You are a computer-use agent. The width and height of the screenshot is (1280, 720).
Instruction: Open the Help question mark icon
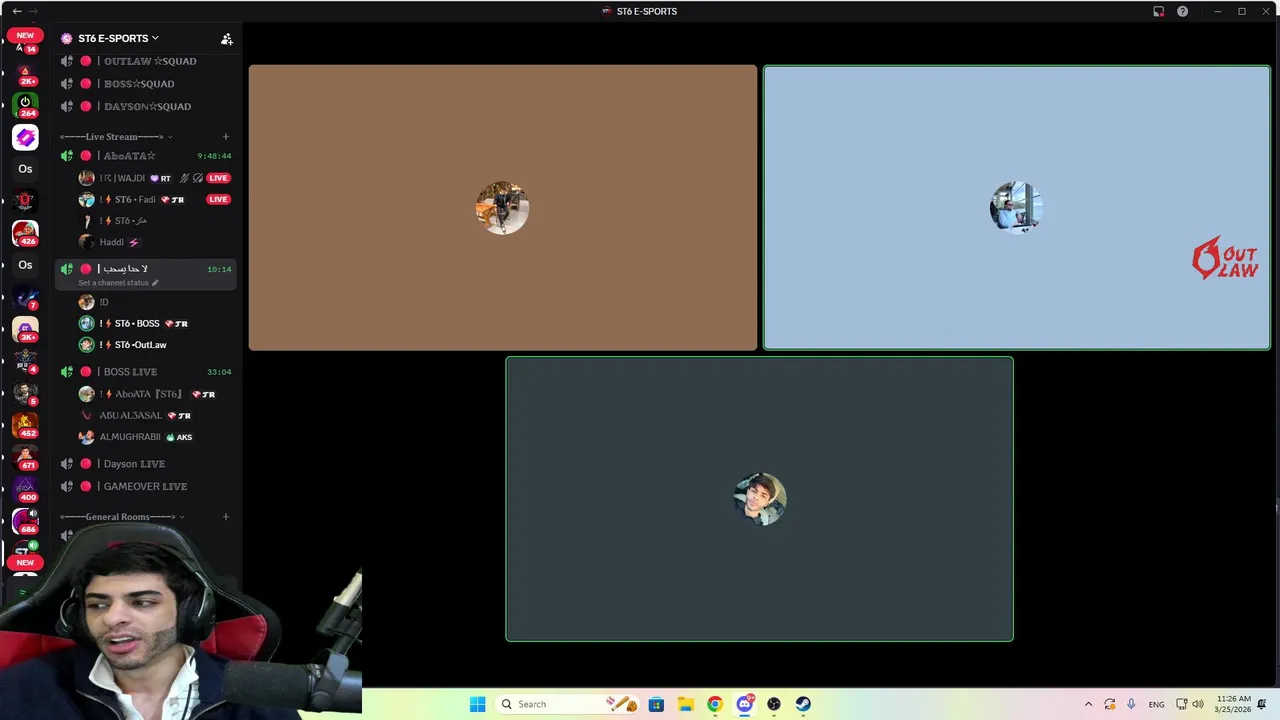click(1182, 11)
